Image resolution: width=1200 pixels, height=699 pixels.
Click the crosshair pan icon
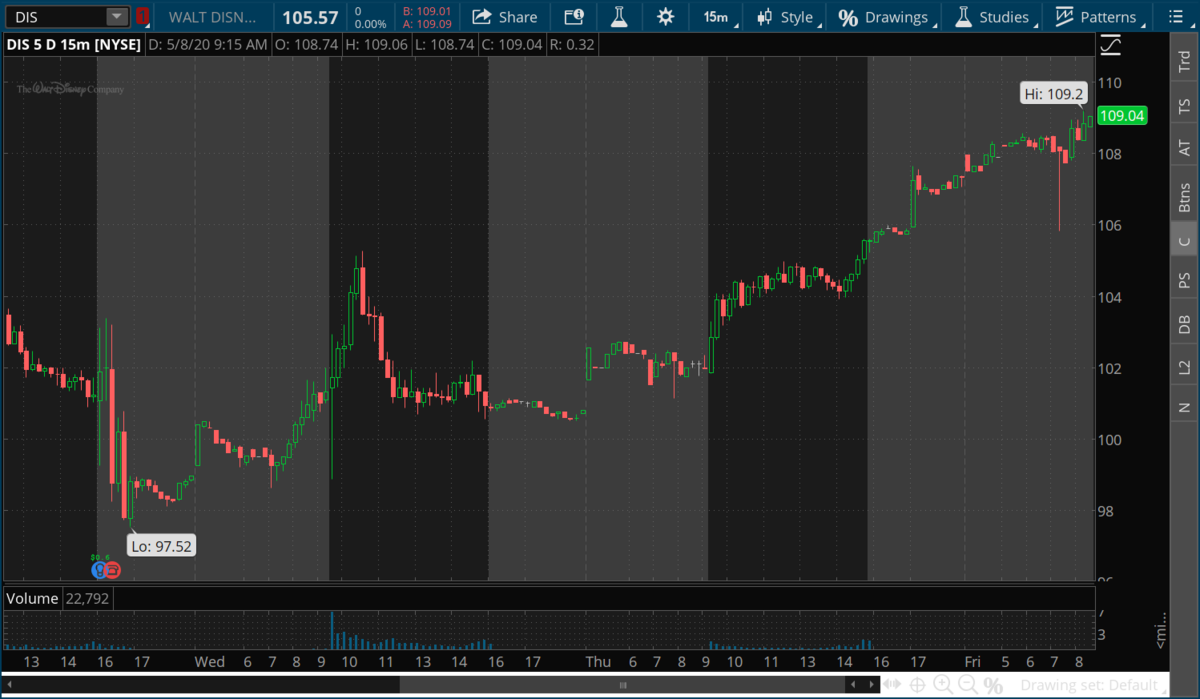click(x=917, y=685)
